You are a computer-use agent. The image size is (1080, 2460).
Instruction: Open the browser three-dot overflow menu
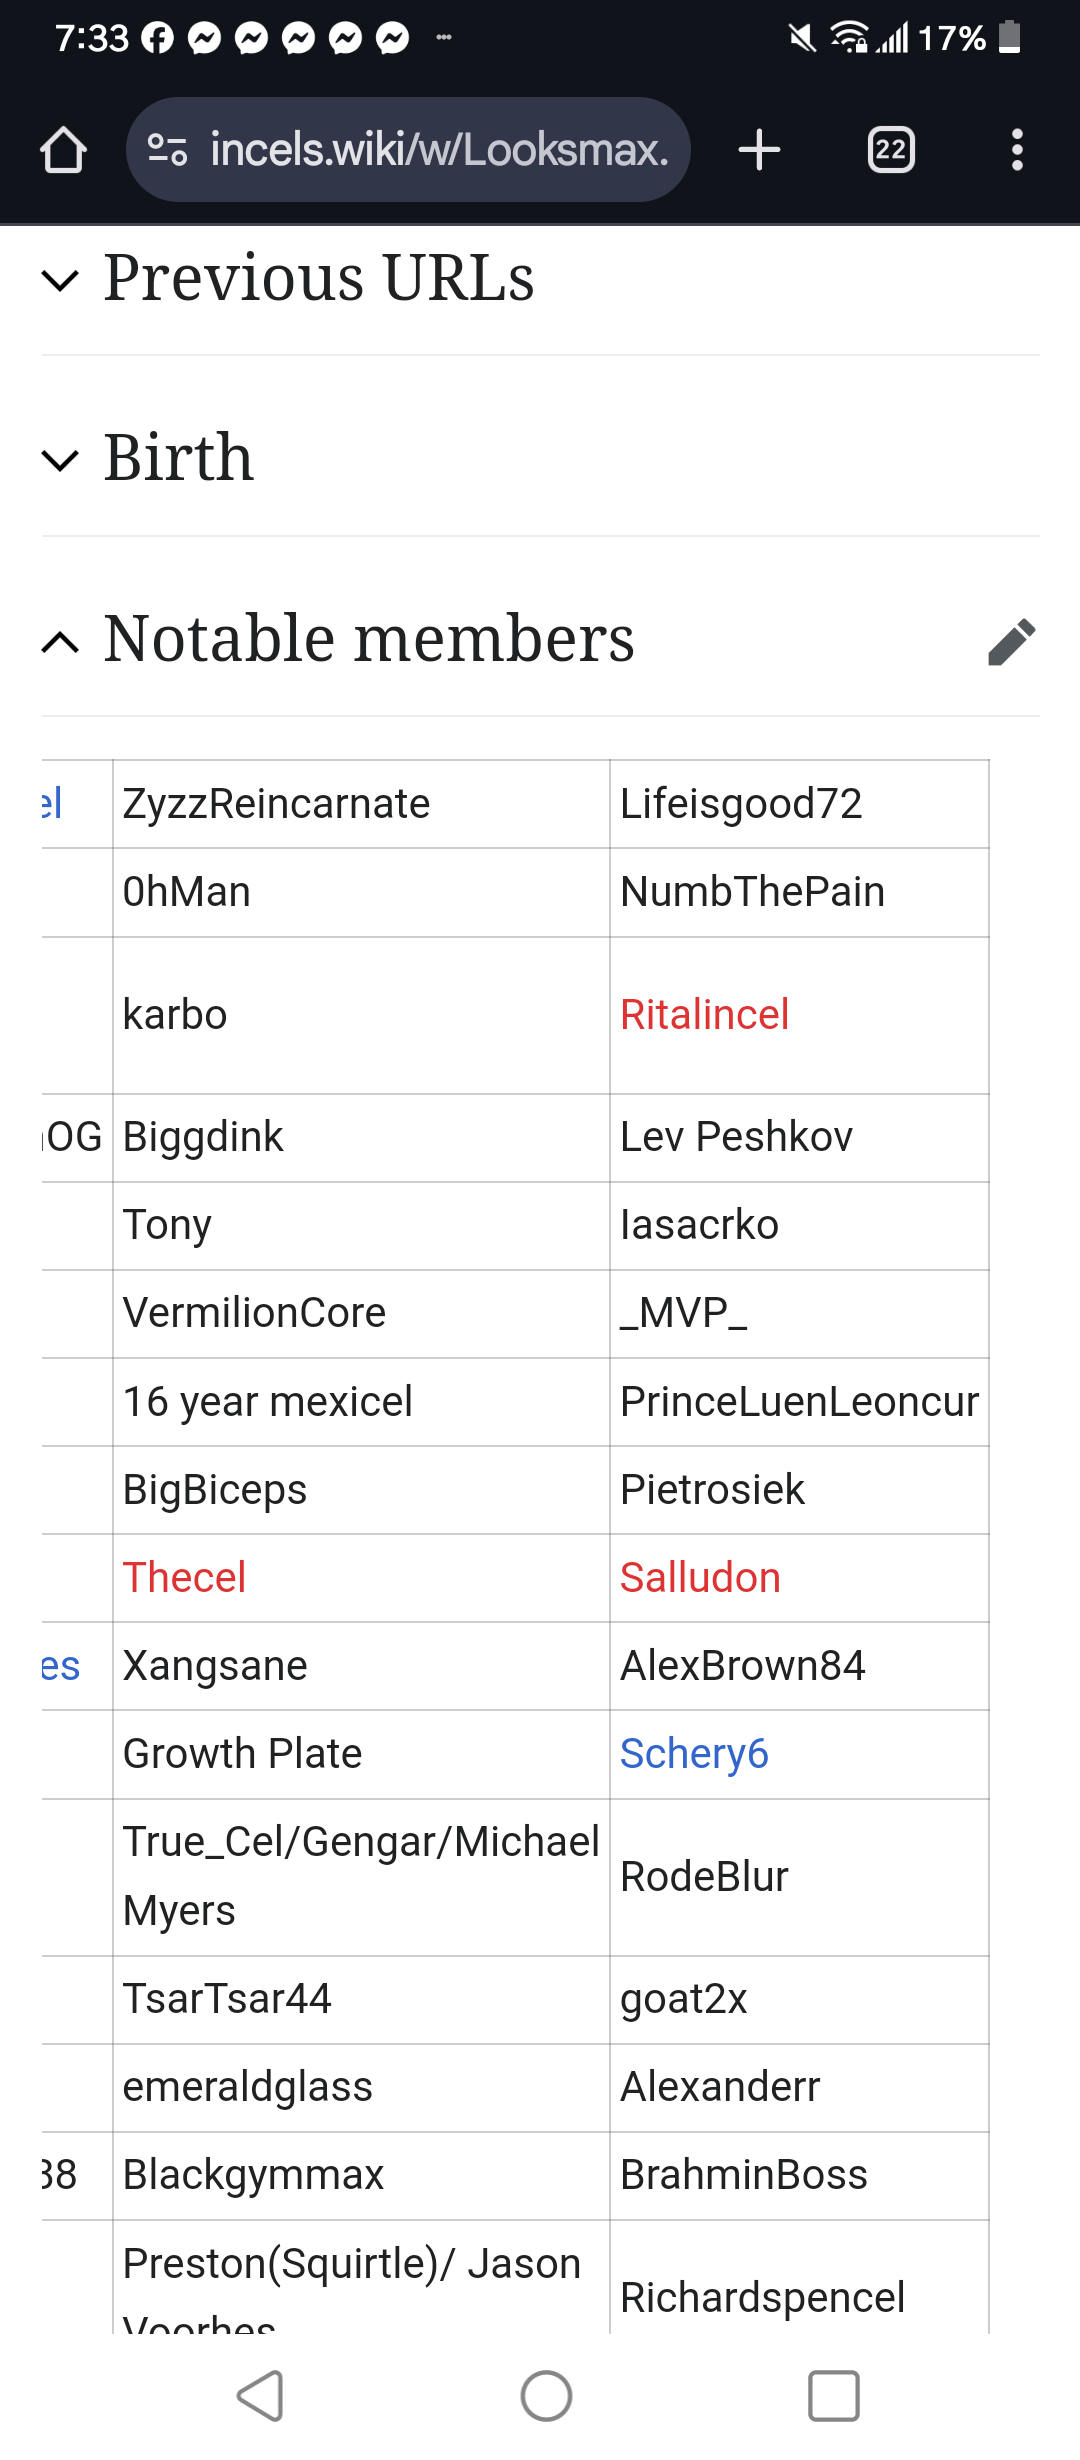[1017, 150]
